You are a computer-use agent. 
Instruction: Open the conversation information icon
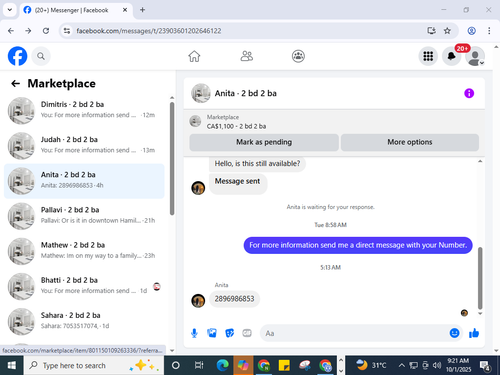[469, 93]
